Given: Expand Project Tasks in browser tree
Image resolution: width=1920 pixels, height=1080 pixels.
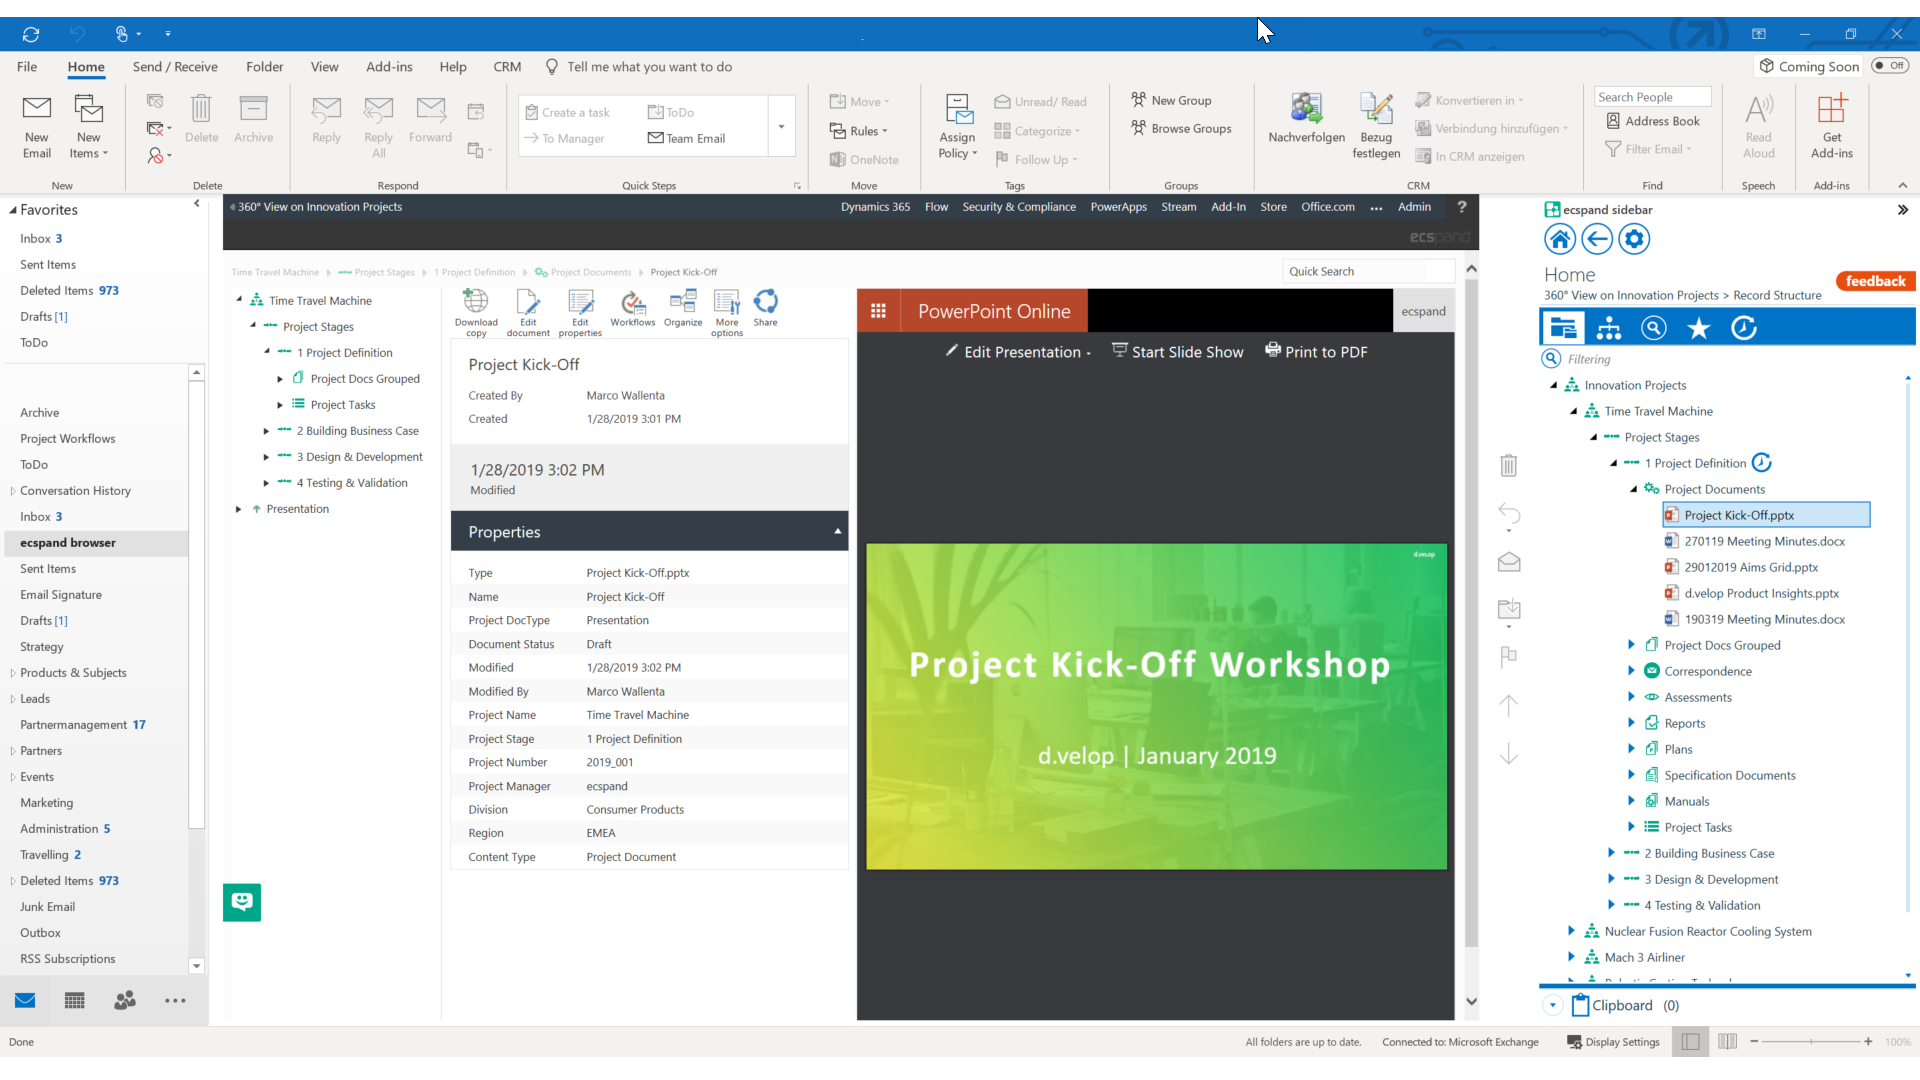Looking at the screenshot, I should (280, 405).
